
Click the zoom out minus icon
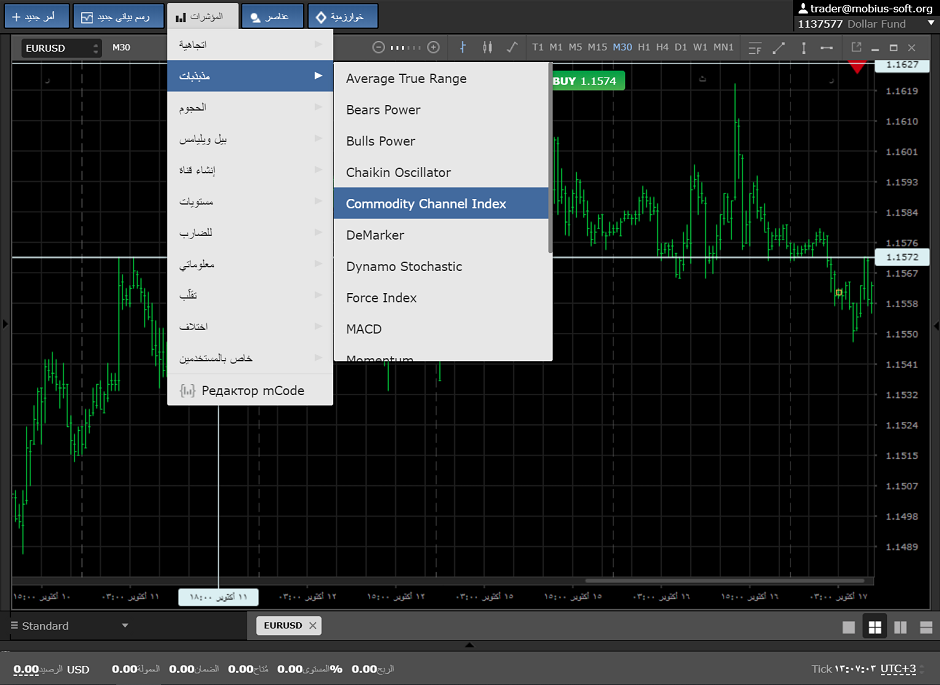[x=378, y=47]
